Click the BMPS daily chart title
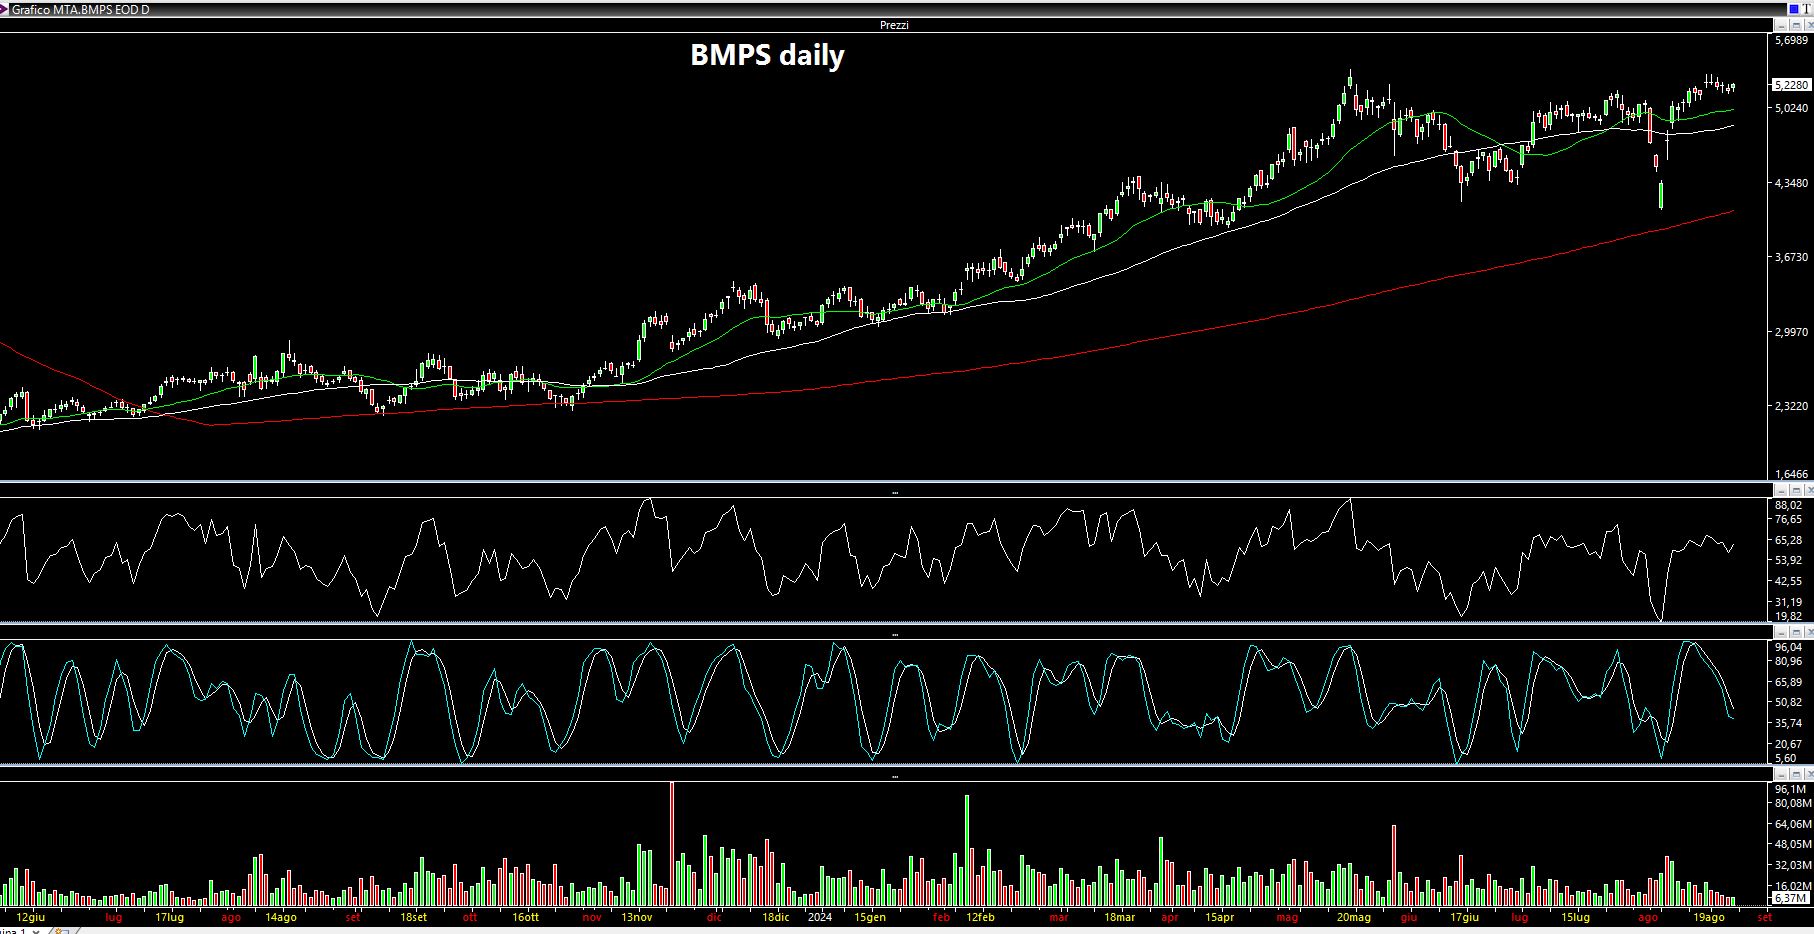The width and height of the screenshot is (1814, 934). click(767, 55)
